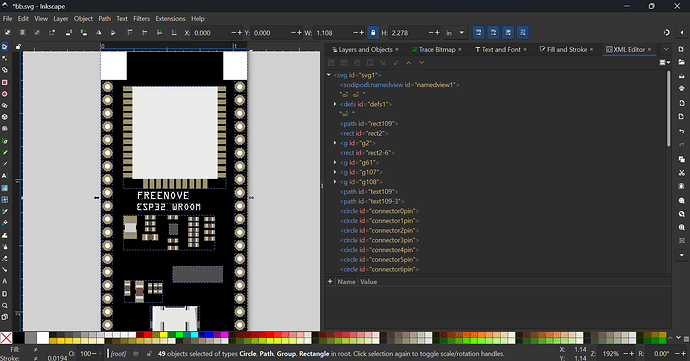
Task: Select the Rectangle tool in toolbox
Action: point(5,82)
